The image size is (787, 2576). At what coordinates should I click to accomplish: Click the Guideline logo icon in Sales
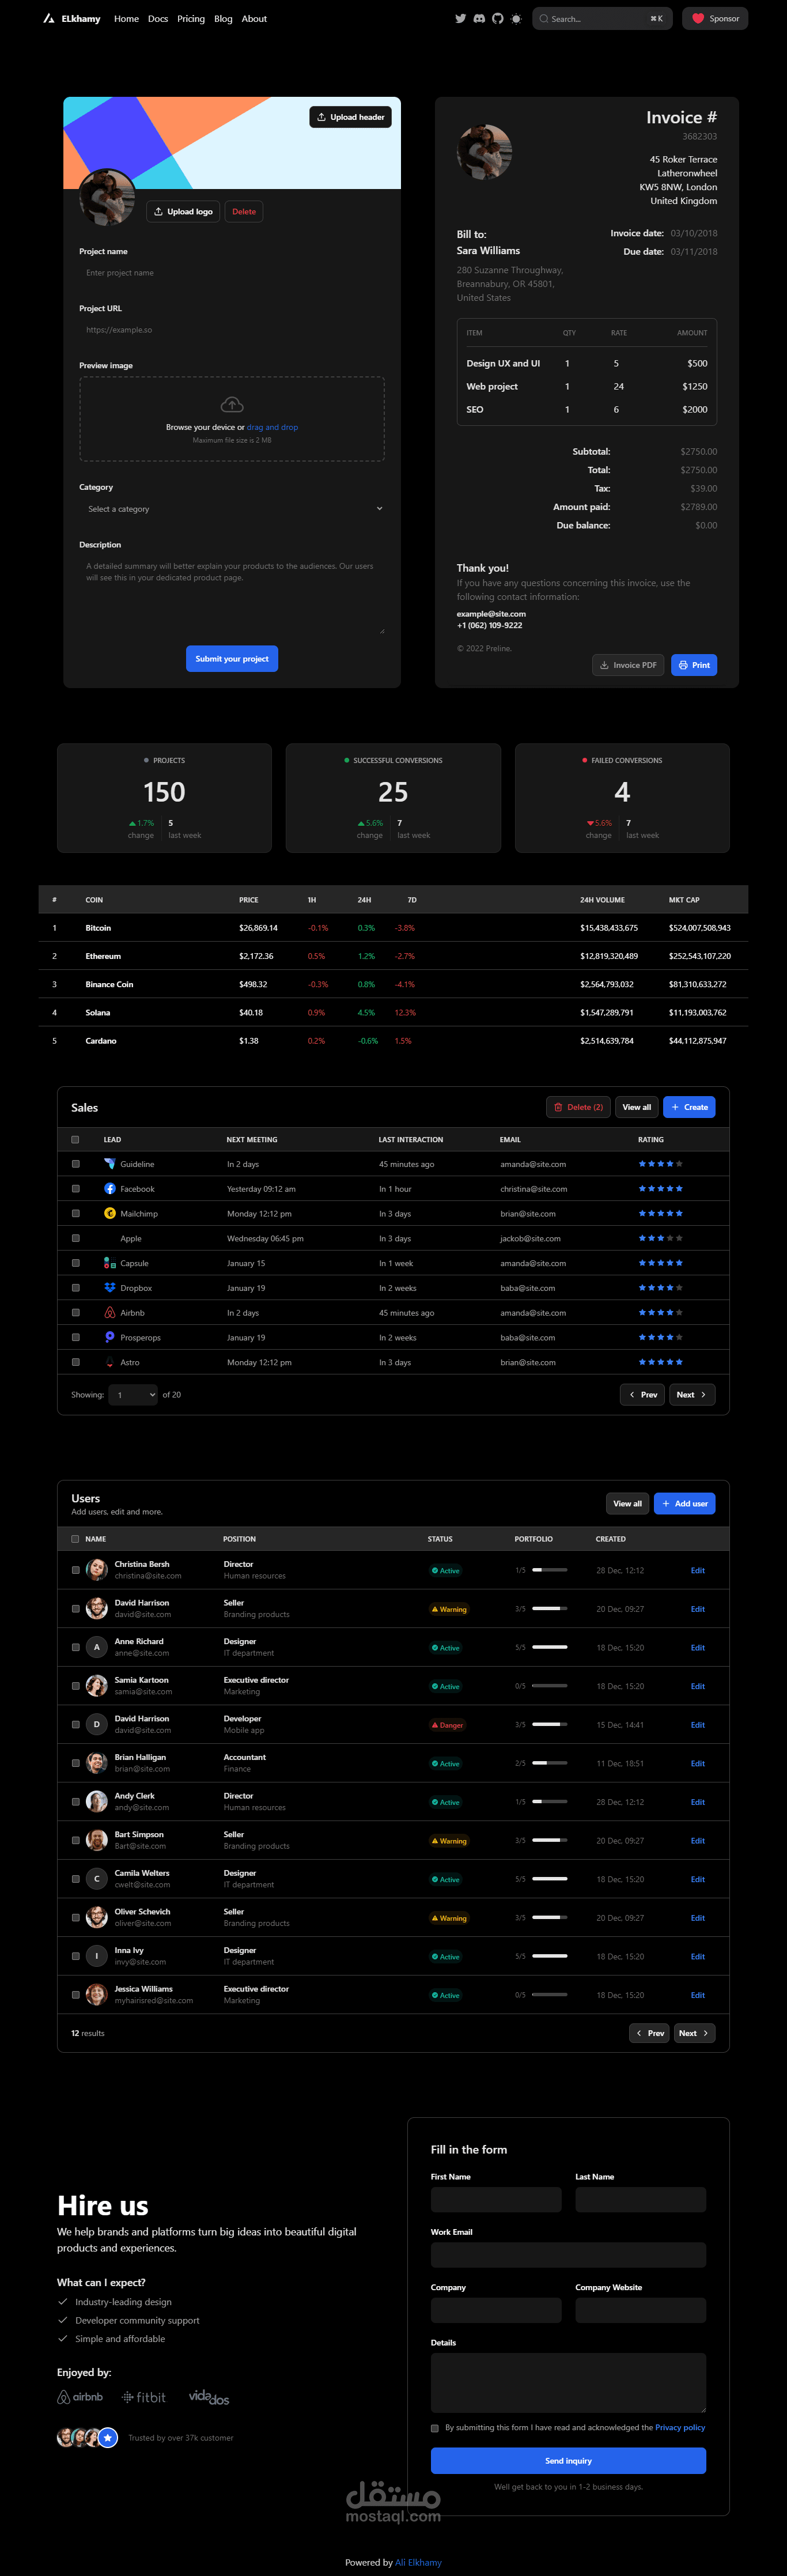tap(110, 1164)
